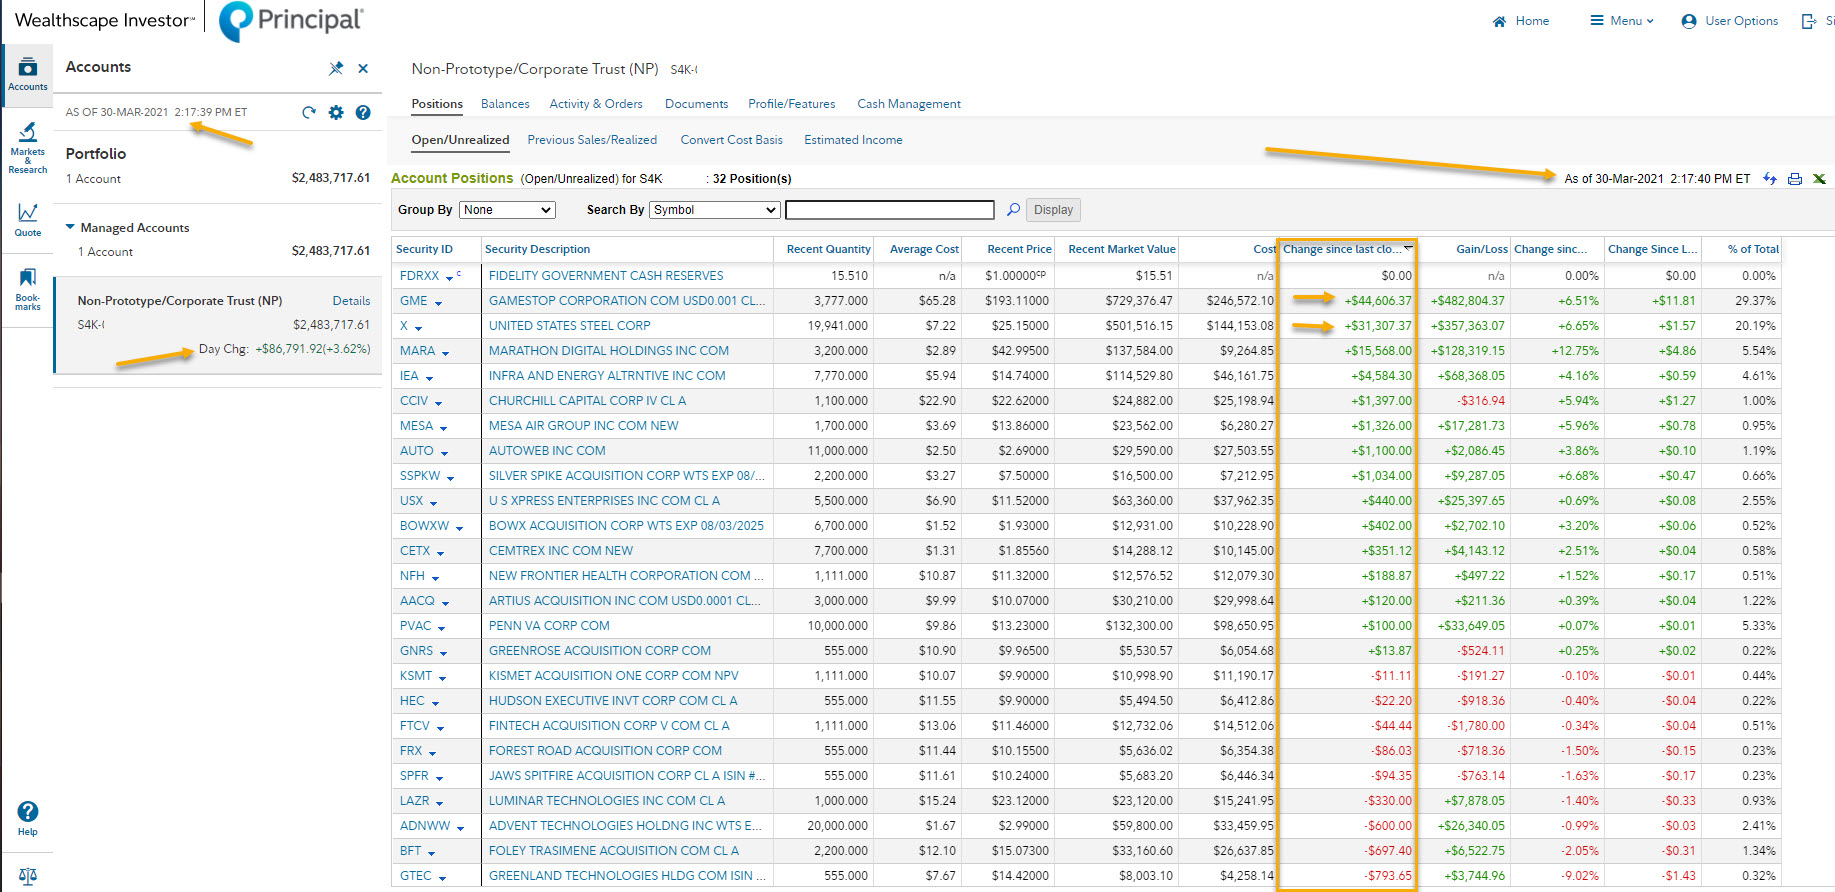Open Accounts panel settings gear
The width and height of the screenshot is (1835, 892).
[336, 112]
